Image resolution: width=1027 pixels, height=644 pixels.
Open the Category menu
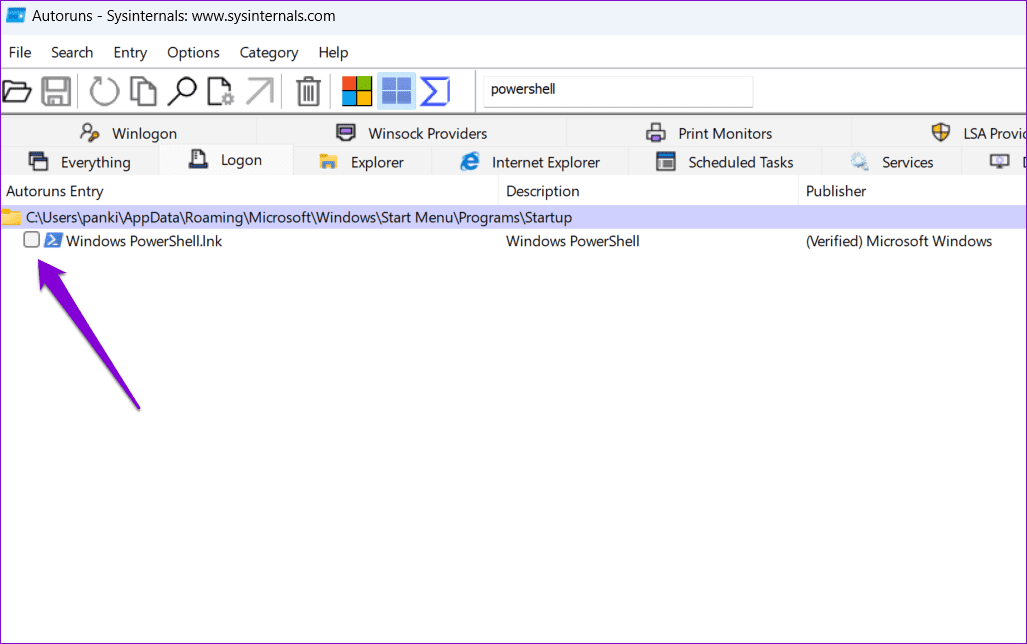click(269, 52)
